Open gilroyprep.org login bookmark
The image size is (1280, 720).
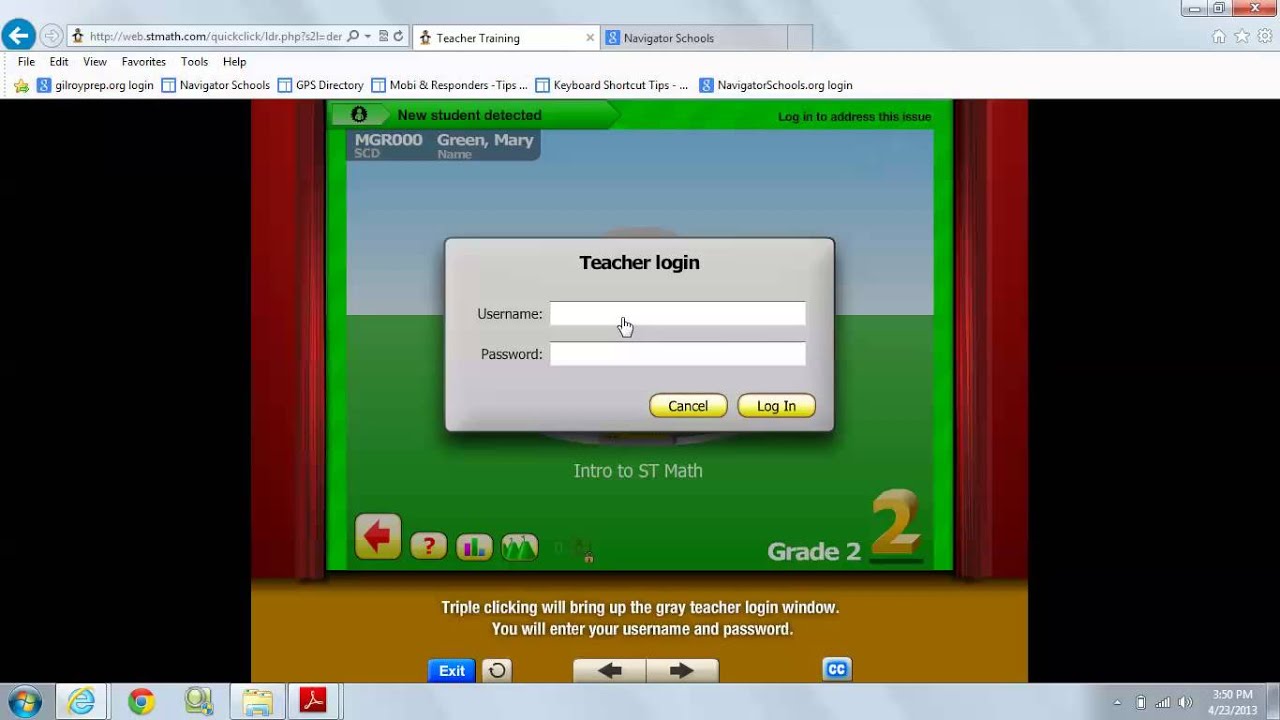click(95, 85)
